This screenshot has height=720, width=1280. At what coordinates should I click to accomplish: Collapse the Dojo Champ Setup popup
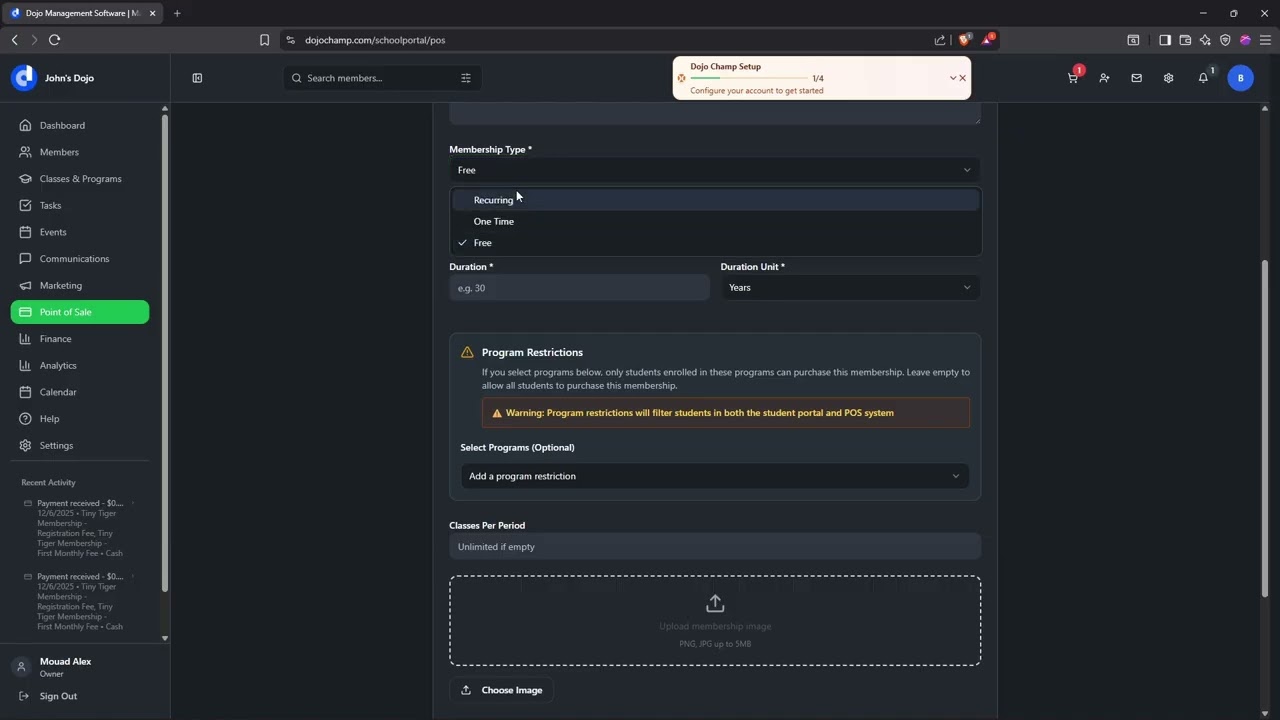tap(952, 78)
